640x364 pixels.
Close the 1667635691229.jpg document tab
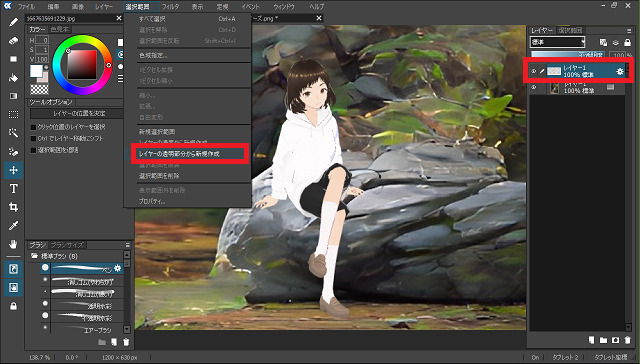tap(119, 18)
